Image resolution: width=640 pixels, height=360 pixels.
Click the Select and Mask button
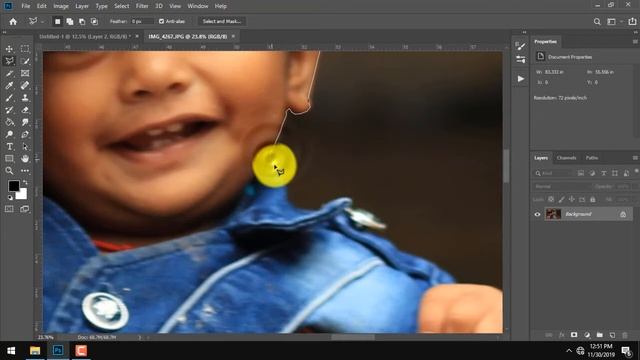(222, 21)
